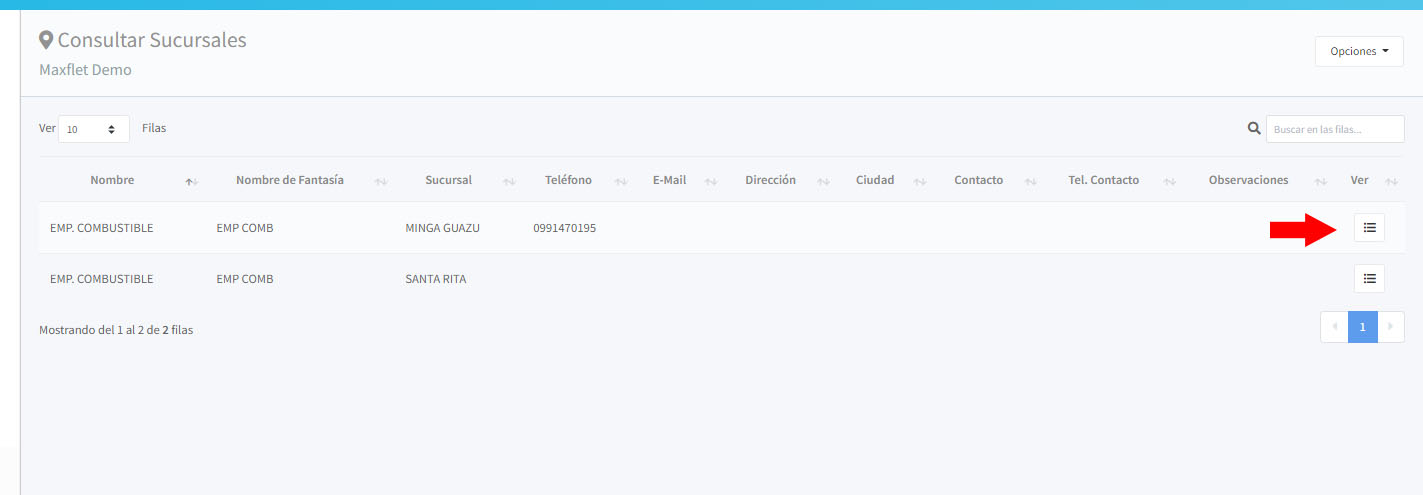This screenshot has height=495, width=1423.
Task: Sort by Observaciones column arrows
Action: (x=1321, y=181)
